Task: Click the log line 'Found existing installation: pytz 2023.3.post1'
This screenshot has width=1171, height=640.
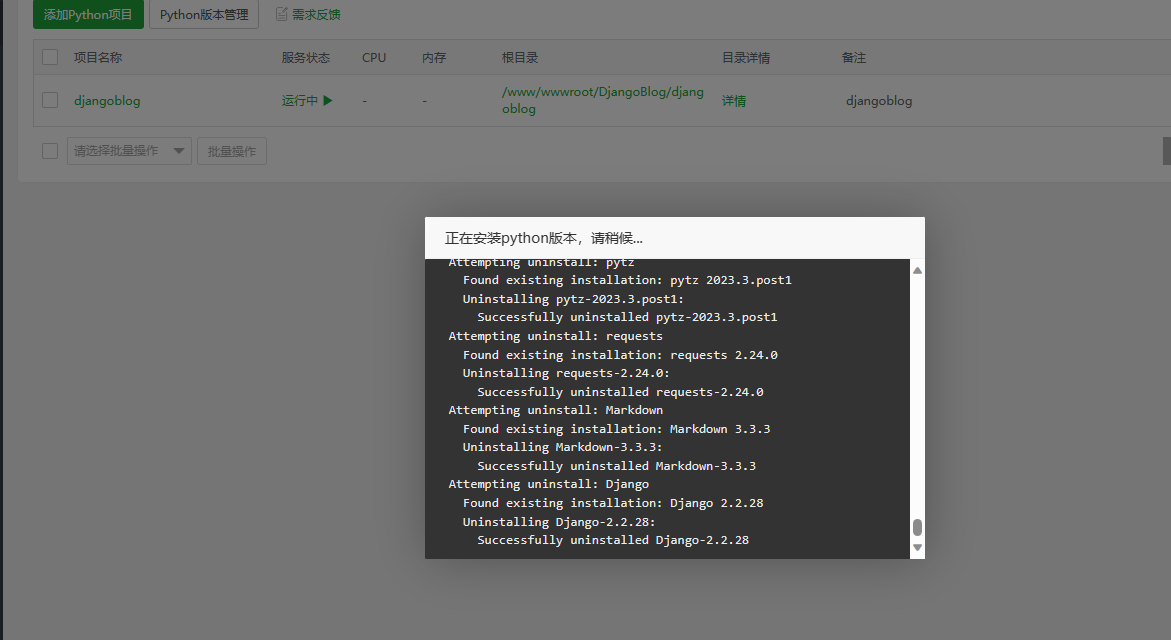Action: tap(627, 280)
